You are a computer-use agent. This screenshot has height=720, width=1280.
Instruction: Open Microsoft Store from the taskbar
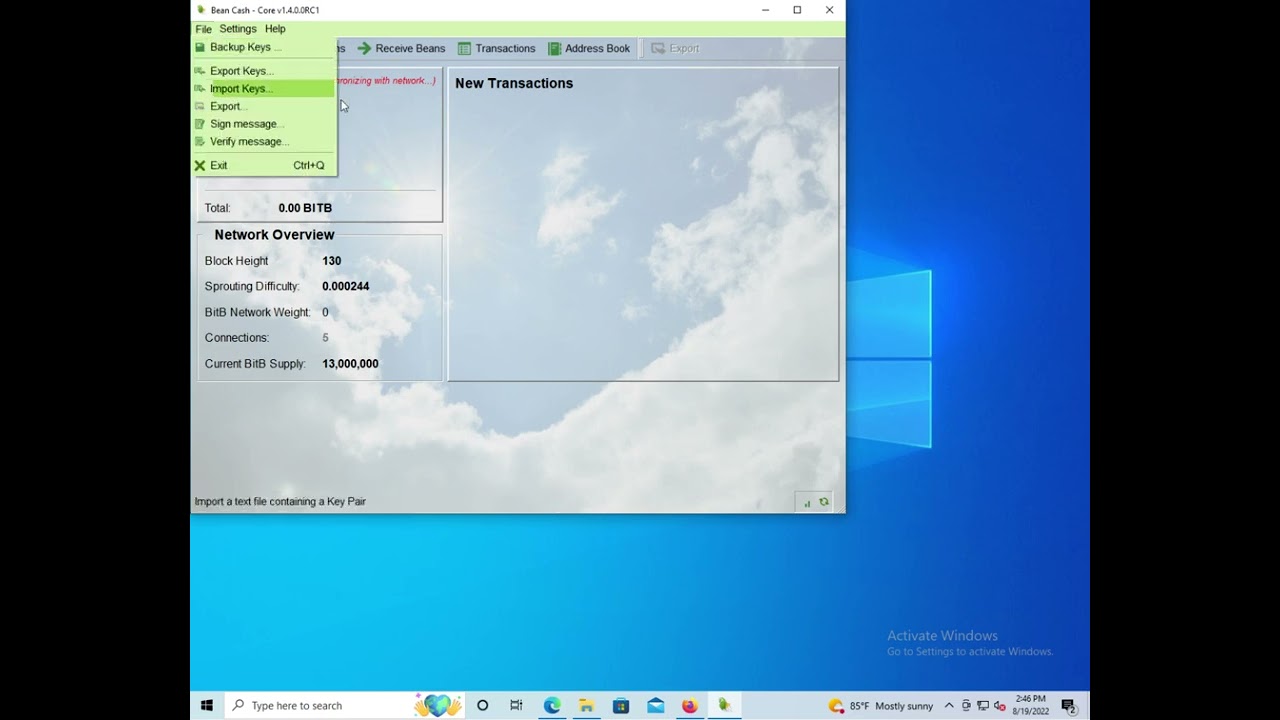621,706
